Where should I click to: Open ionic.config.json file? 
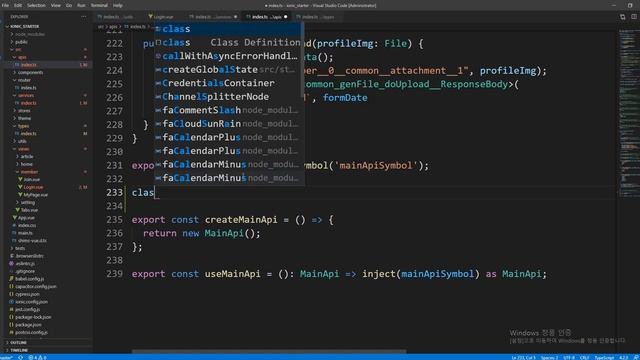click(31, 302)
